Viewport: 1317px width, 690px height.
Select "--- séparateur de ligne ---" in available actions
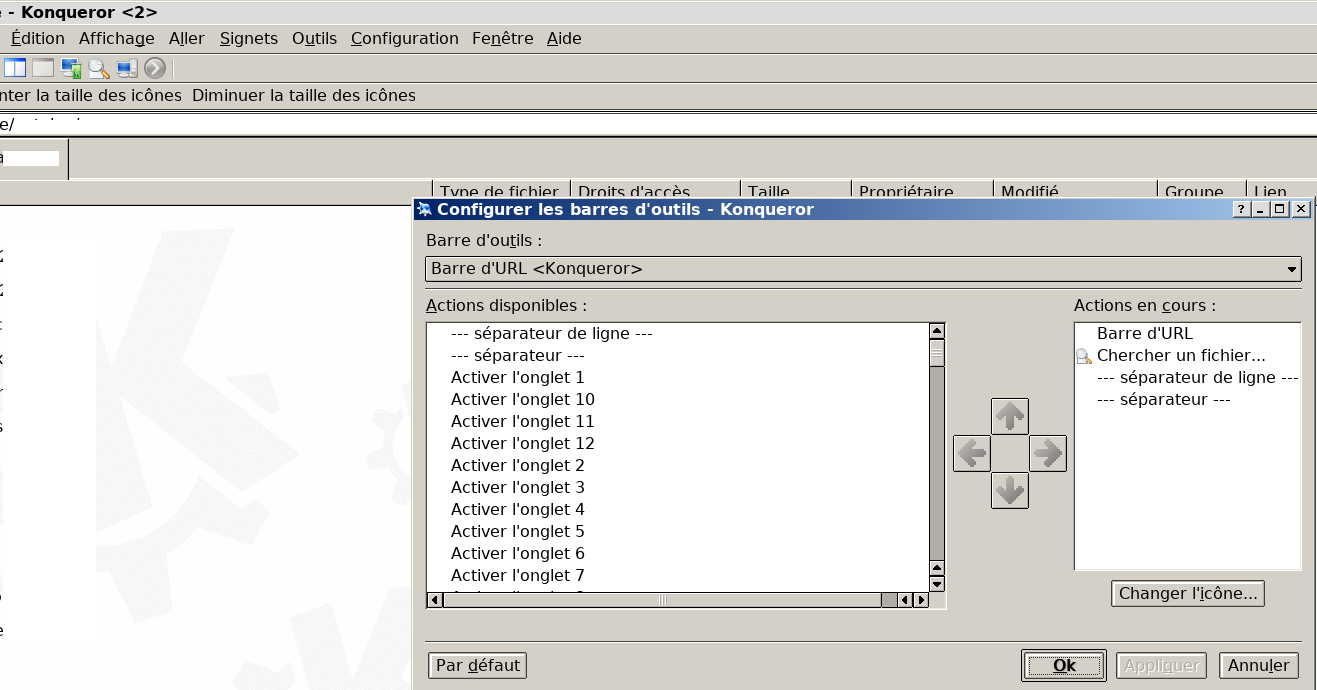click(x=552, y=333)
